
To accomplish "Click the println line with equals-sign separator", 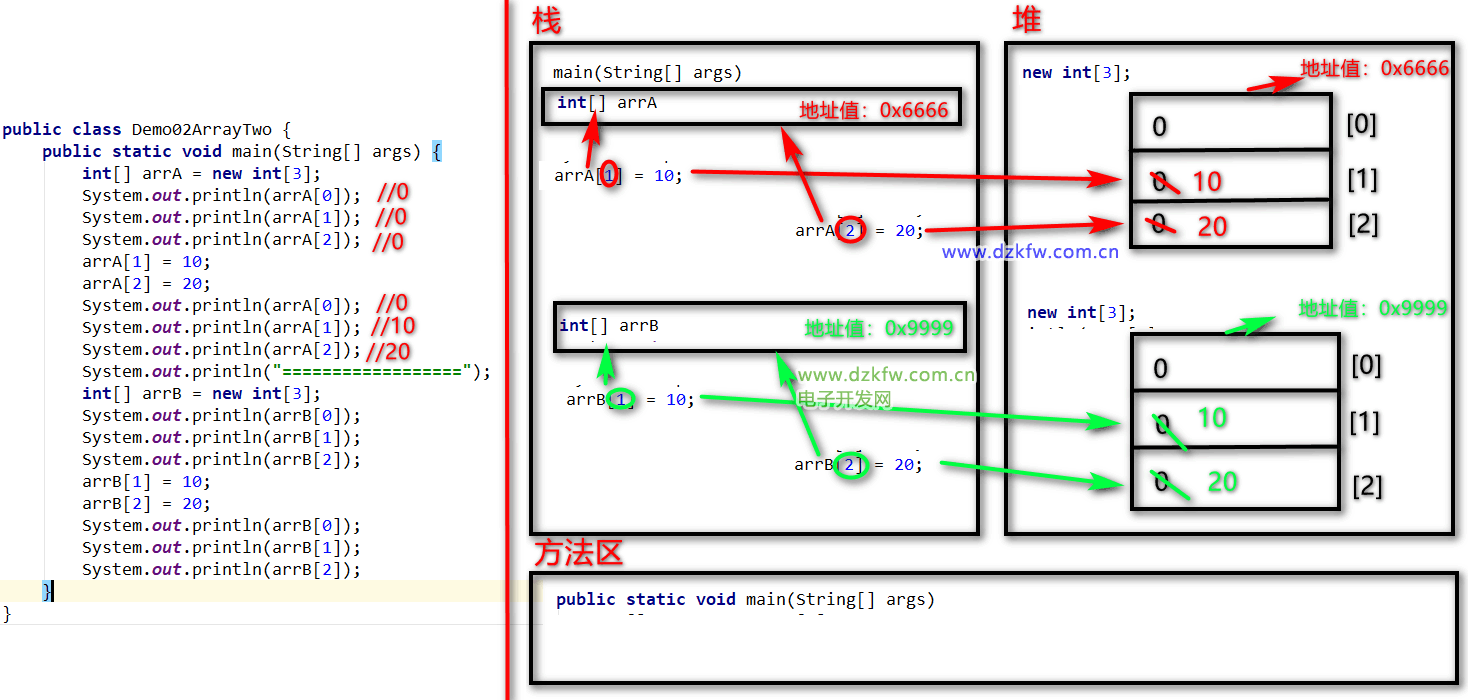I will (286, 372).
